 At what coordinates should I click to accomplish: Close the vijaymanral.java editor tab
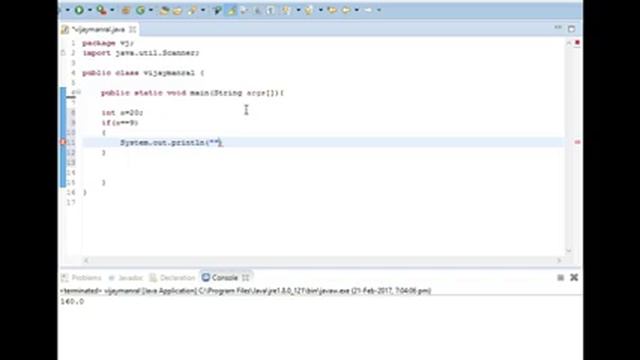click(133, 29)
